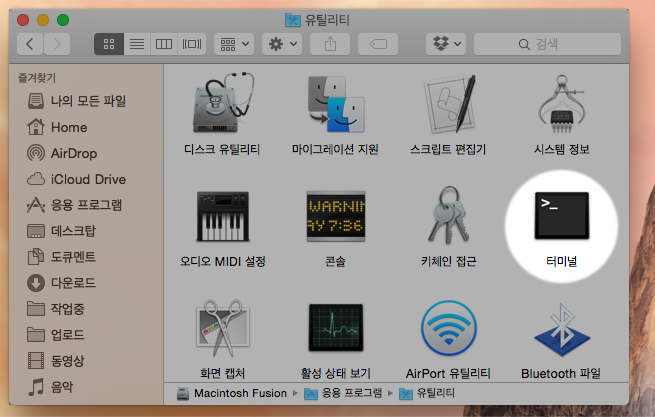Image resolution: width=655 pixels, height=417 pixels.
Task: Switch to list view mode
Action: point(137,44)
